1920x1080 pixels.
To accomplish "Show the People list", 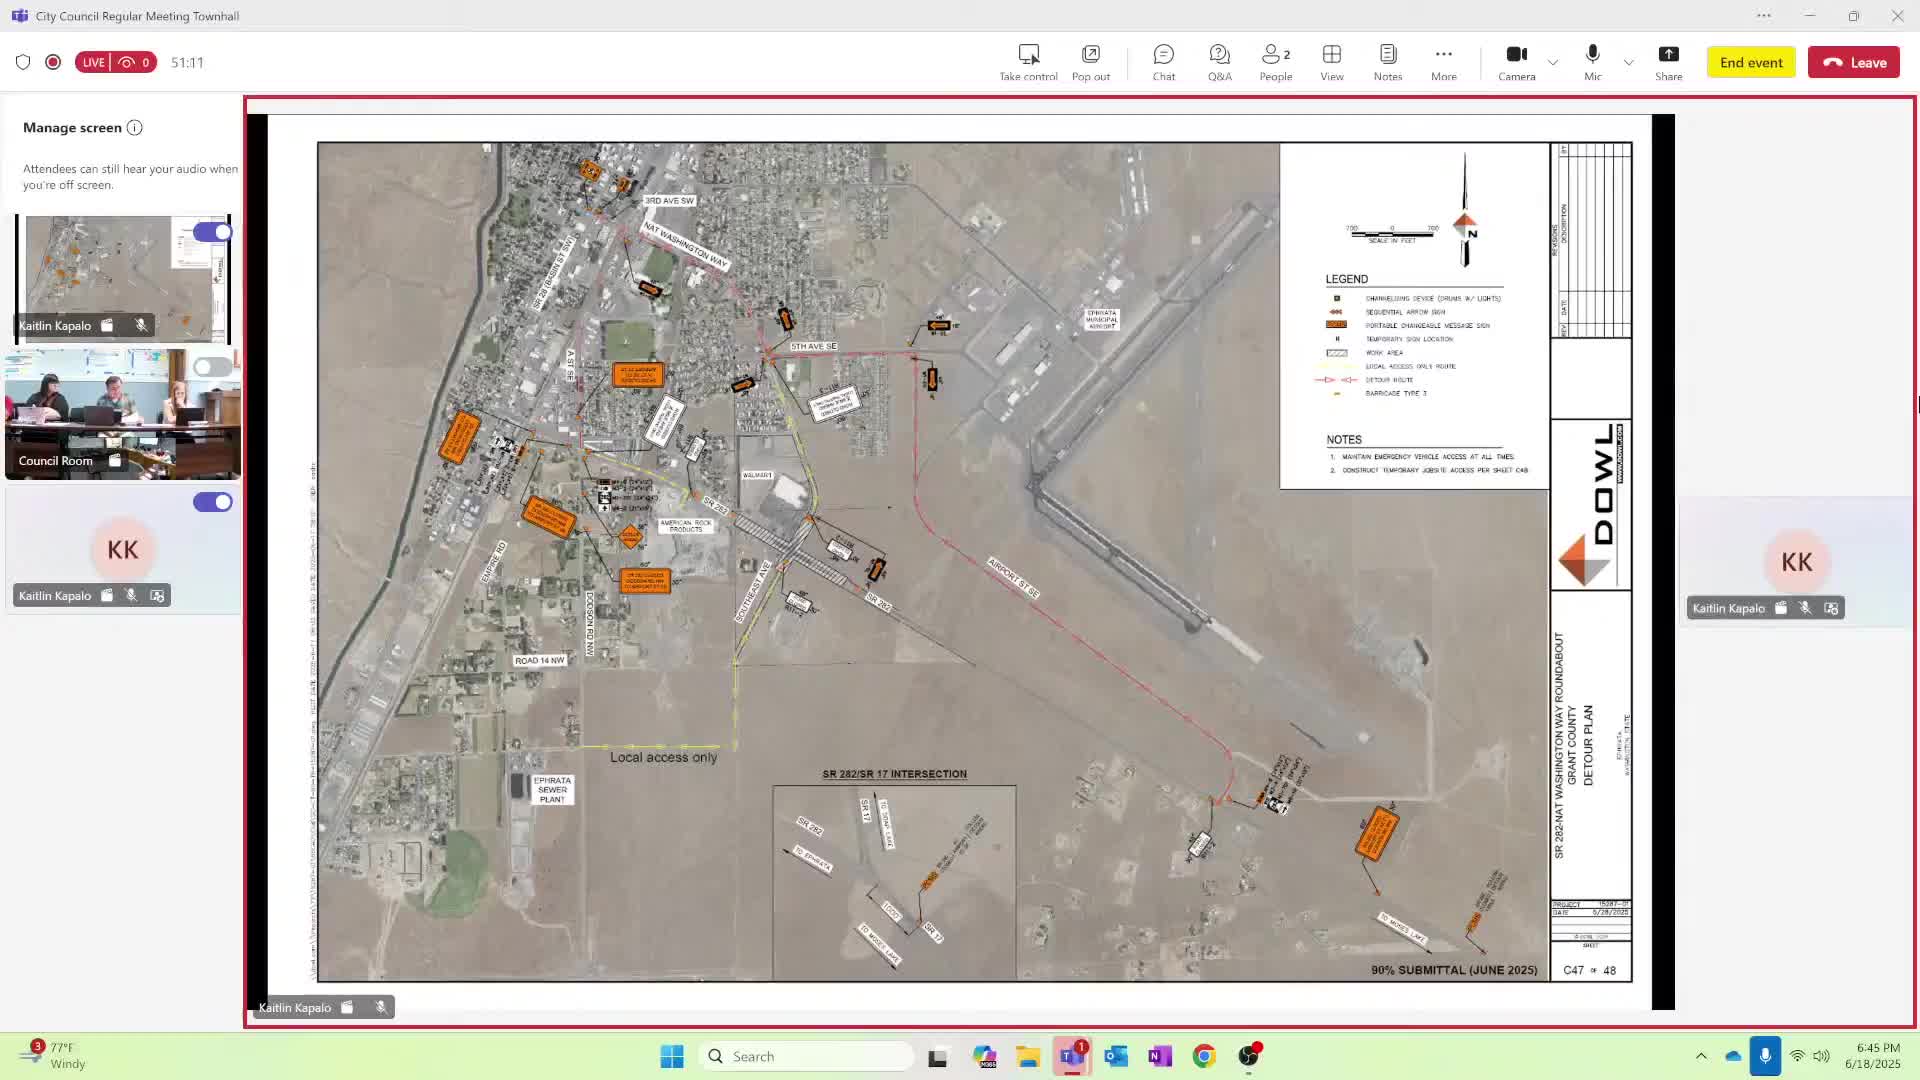I will pyautogui.click(x=1275, y=62).
